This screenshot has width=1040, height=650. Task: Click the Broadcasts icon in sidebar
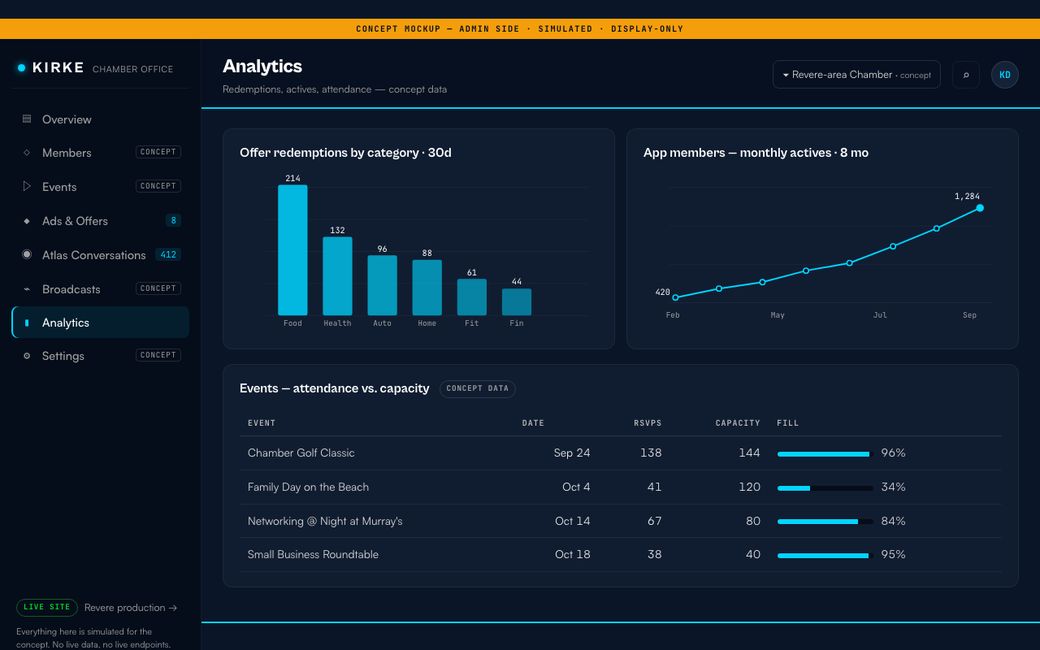tap(27, 289)
